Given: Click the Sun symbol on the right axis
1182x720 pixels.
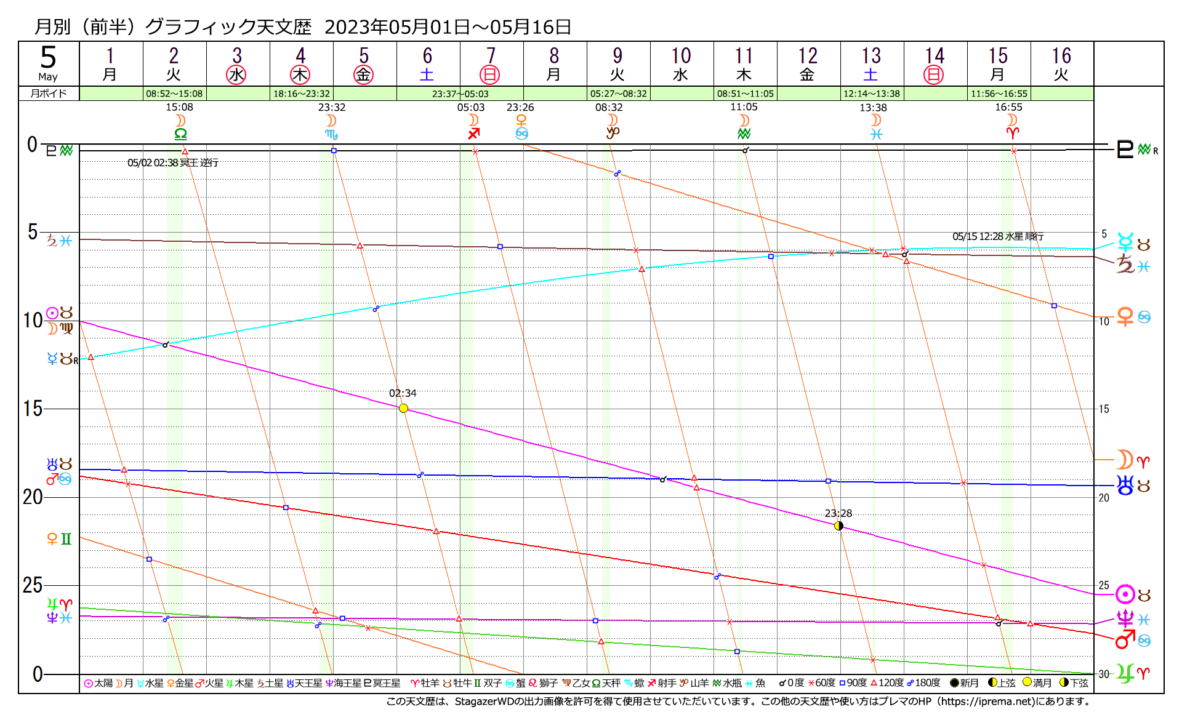Looking at the screenshot, I should coord(1125,593).
